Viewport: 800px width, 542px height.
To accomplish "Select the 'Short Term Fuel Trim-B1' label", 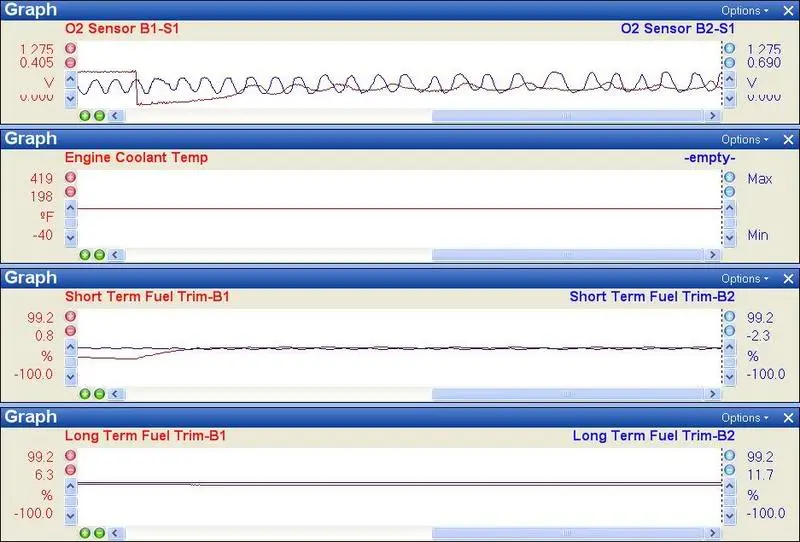I will pos(147,297).
